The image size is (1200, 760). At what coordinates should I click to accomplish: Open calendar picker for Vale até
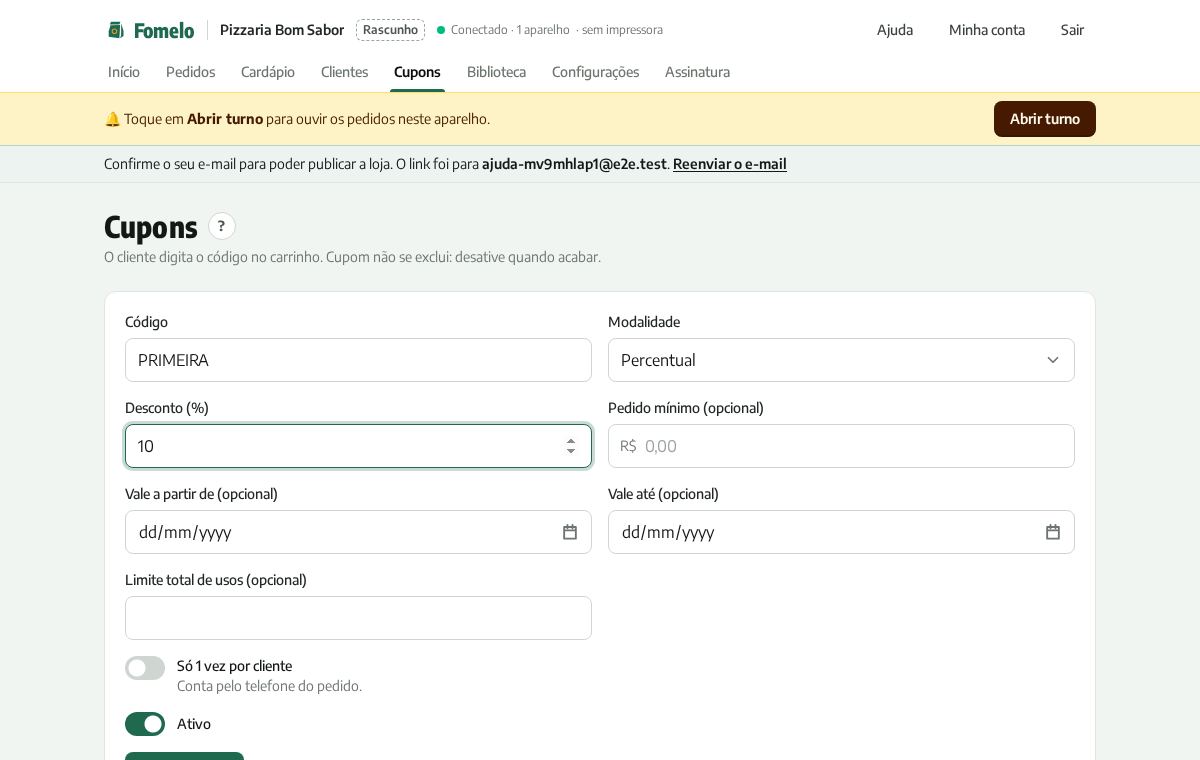pos(1053,532)
